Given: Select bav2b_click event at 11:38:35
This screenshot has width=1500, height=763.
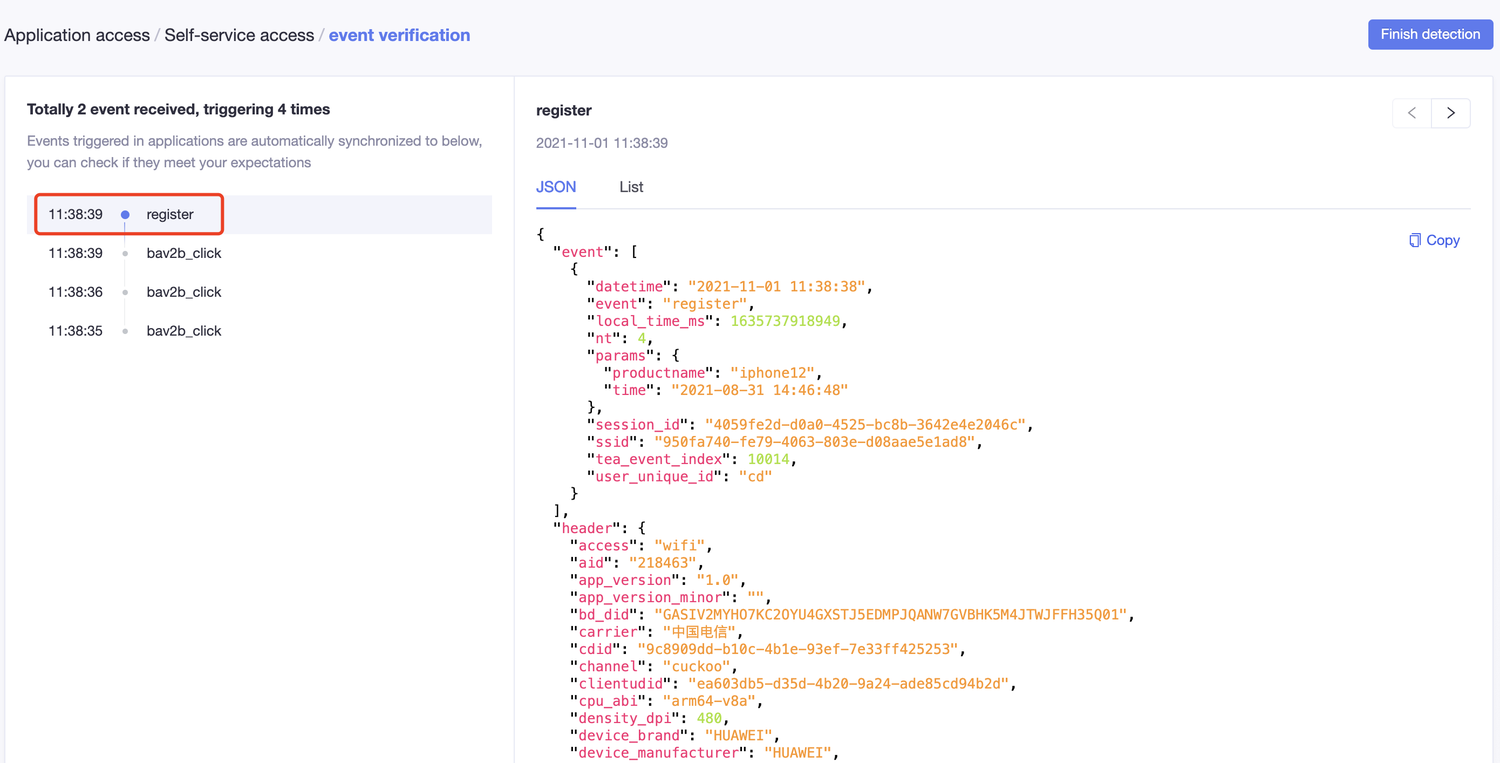Looking at the screenshot, I should (259, 331).
